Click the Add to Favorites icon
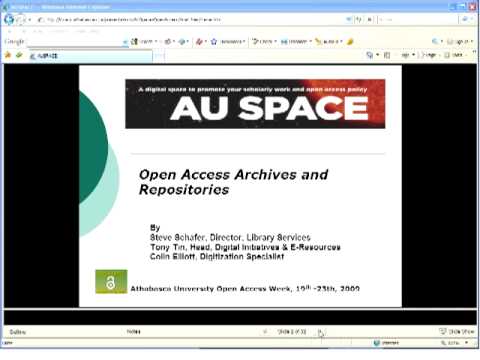This screenshot has width=480, height=360. coord(19,55)
